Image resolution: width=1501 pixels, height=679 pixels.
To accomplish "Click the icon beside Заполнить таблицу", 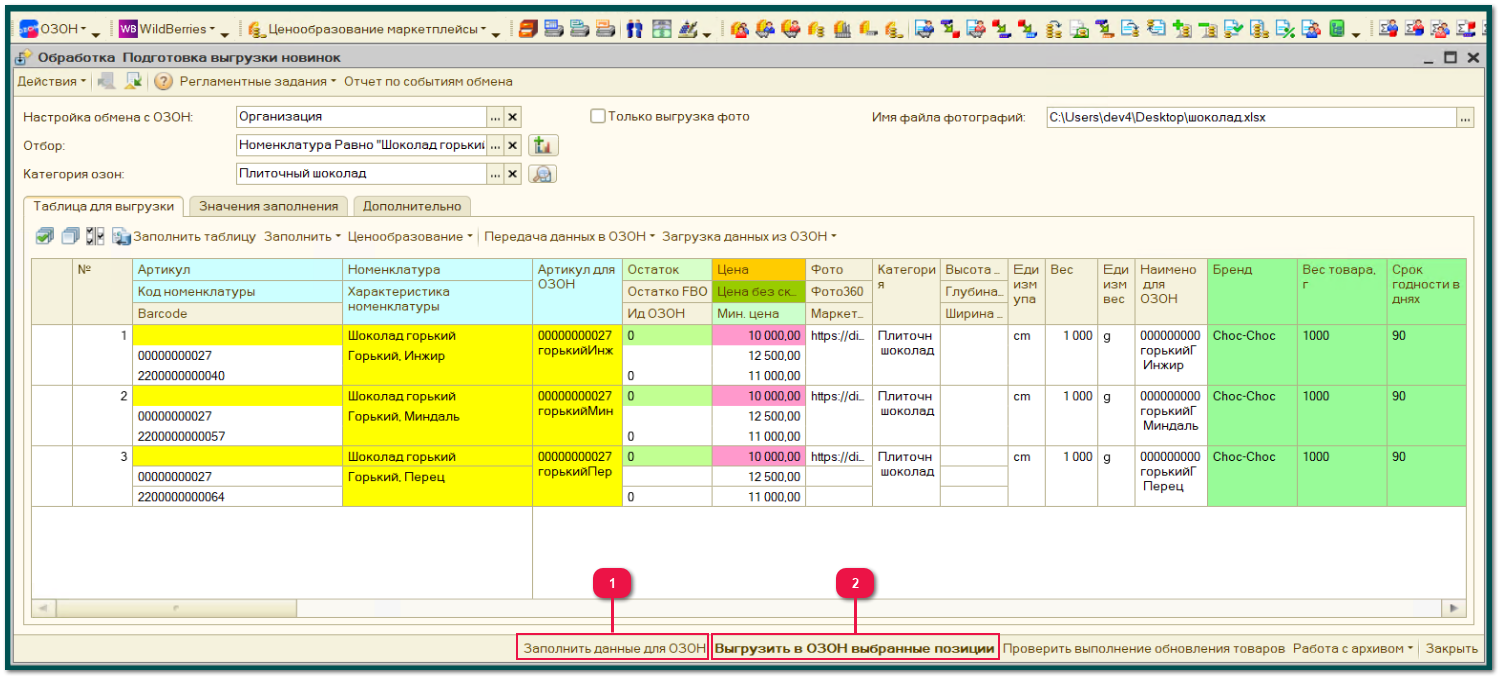I will point(122,237).
